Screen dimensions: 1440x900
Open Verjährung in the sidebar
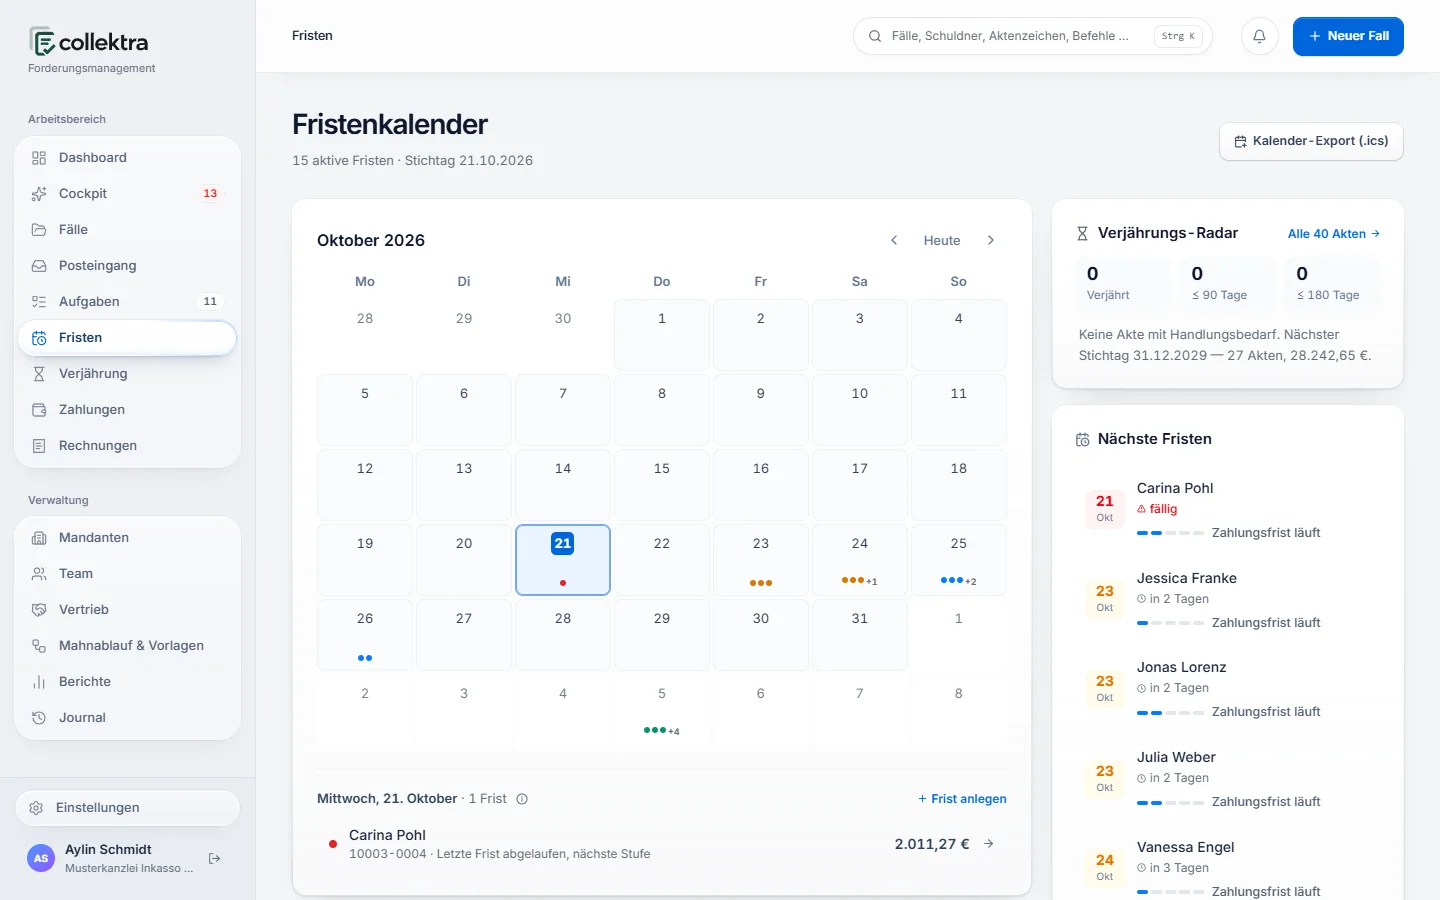tap(128, 373)
